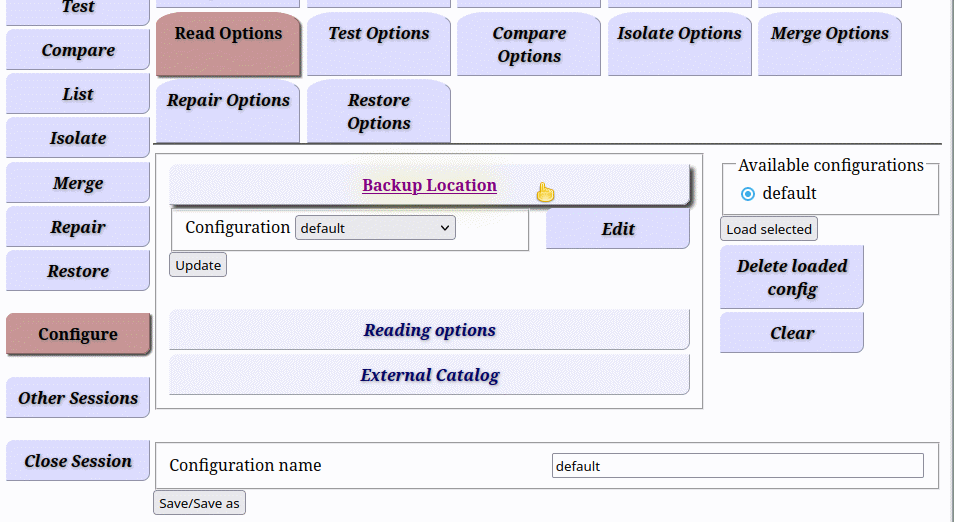Click the Backup Location link

[x=430, y=185]
